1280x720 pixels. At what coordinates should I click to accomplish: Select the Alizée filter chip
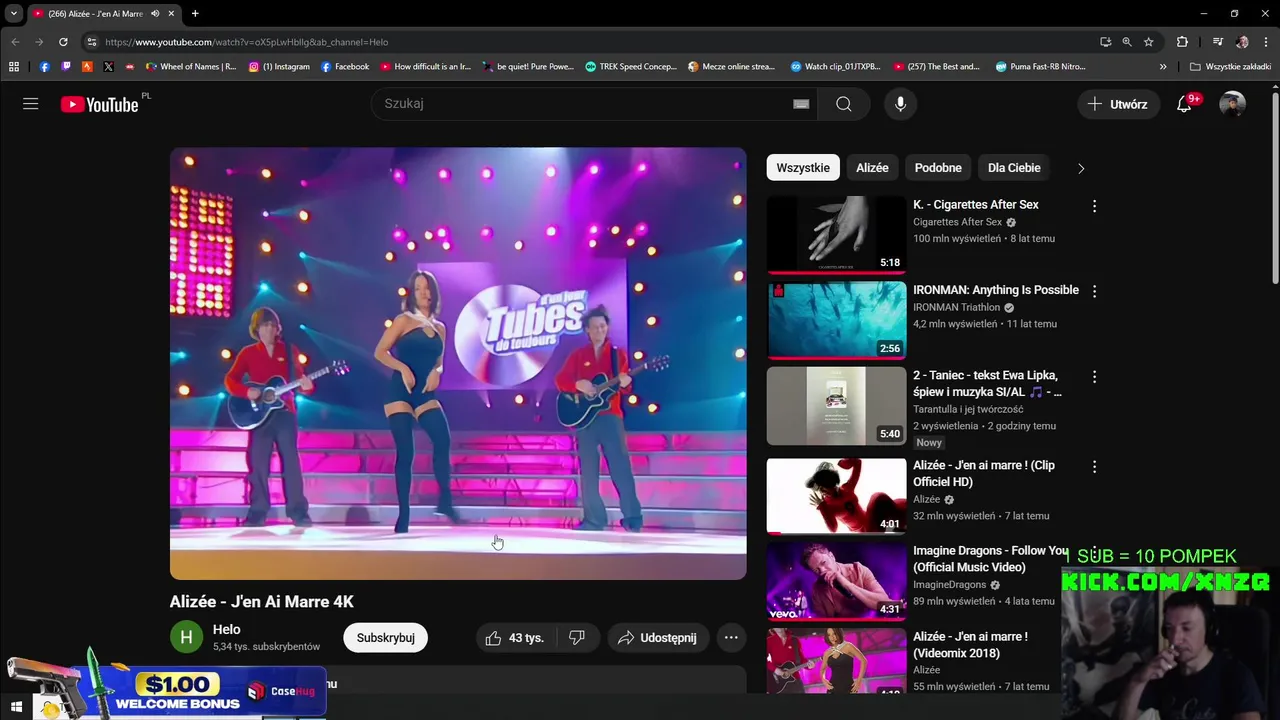872,168
